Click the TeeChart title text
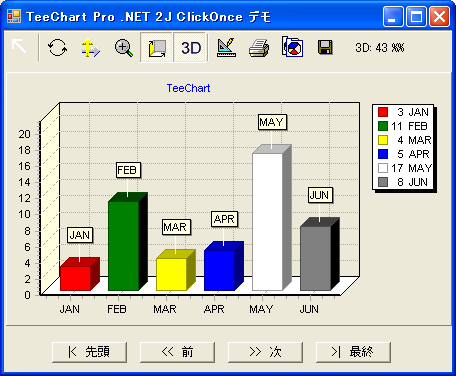The width and height of the screenshot is (456, 376). 188,88
